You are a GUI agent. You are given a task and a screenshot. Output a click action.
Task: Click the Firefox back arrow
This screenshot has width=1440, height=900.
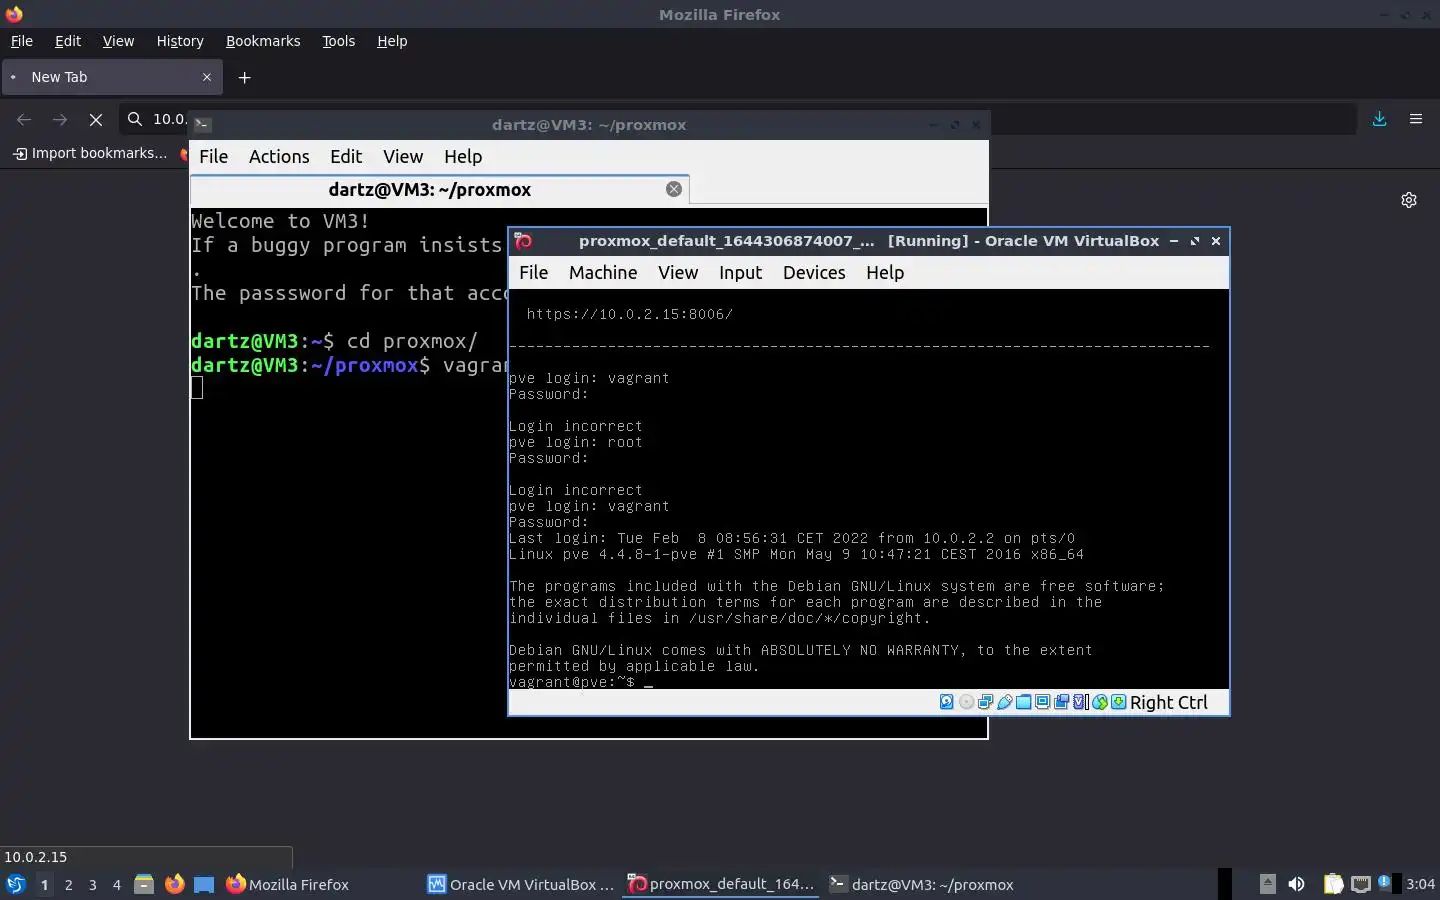[24, 119]
